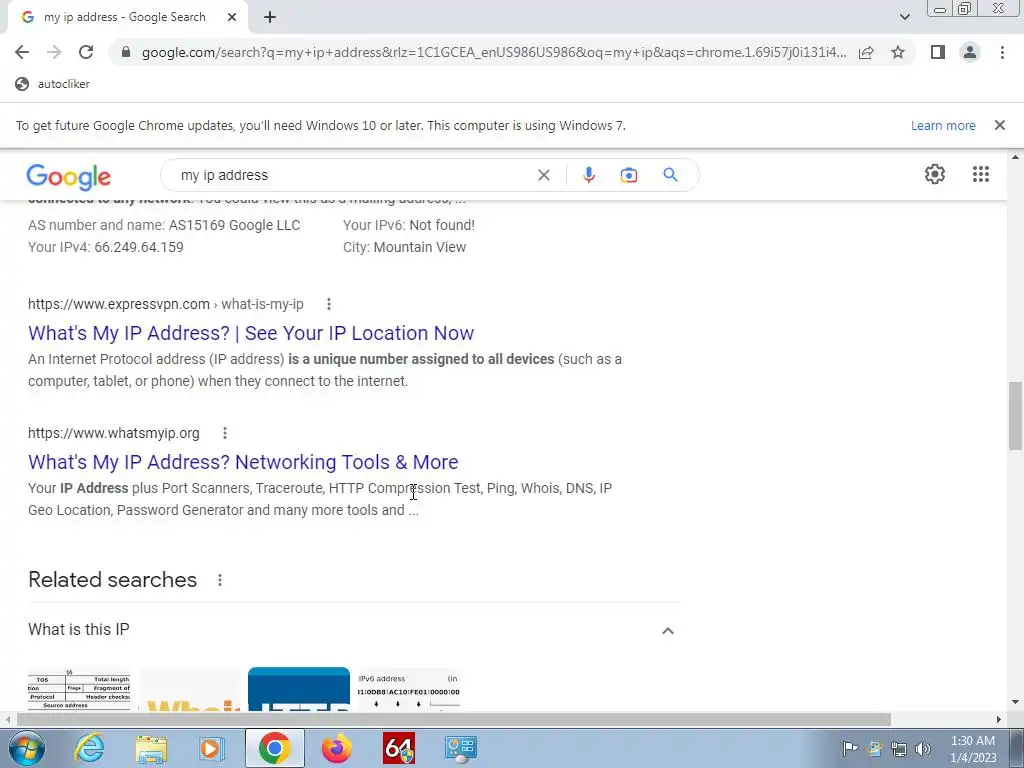Viewport: 1024px width, 768px height.
Task: Click the padlock site info icon
Action: tap(126, 52)
